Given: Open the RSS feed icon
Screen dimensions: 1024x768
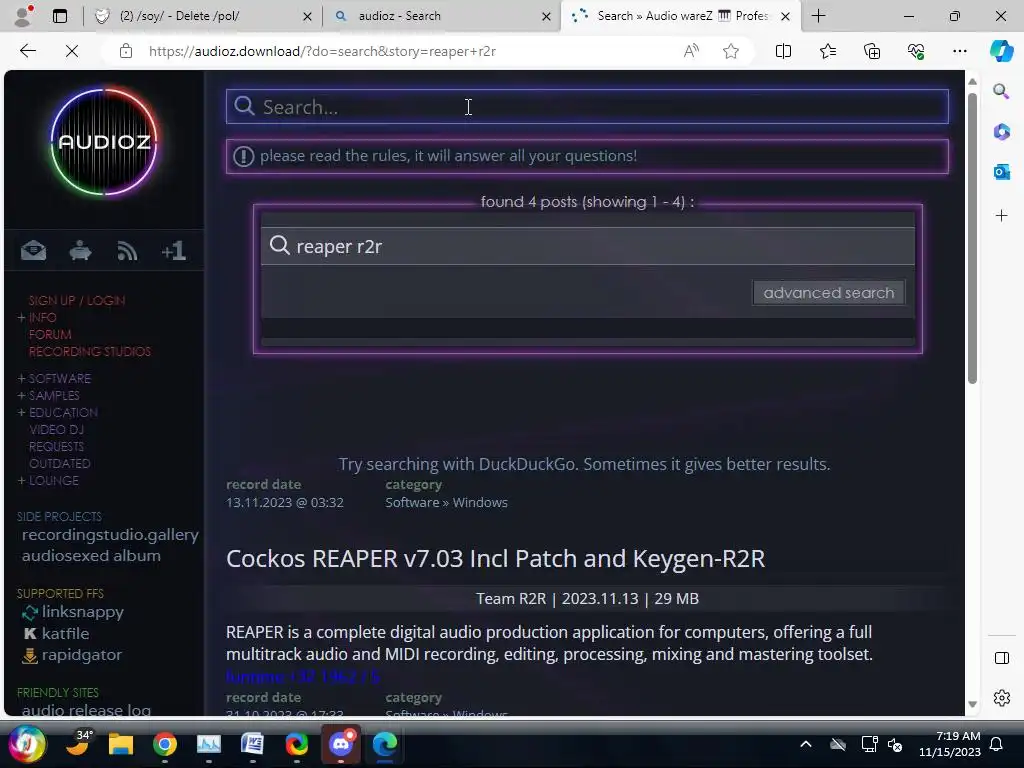Looking at the screenshot, I should (127, 251).
